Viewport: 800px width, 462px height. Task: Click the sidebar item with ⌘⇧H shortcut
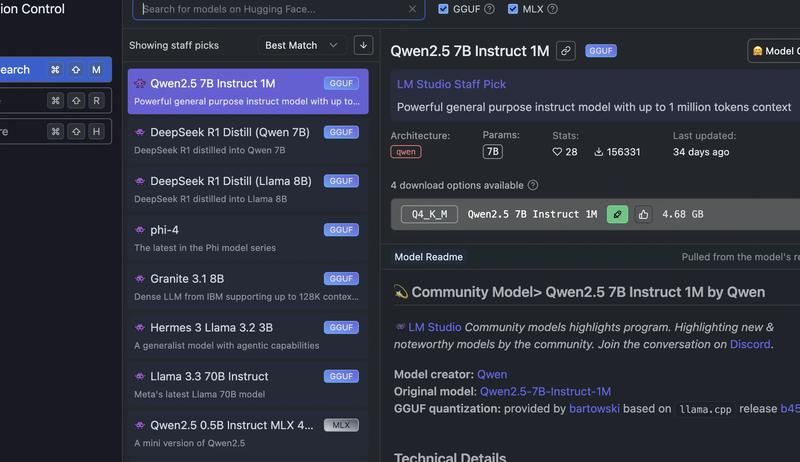(56, 132)
